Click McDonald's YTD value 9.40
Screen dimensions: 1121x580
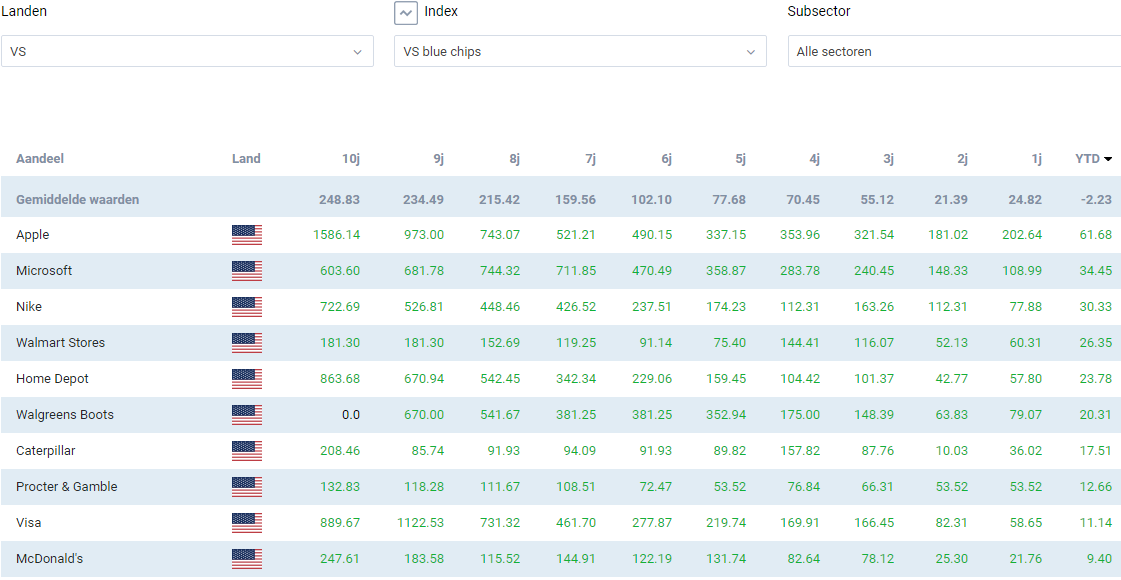(x=1100, y=559)
